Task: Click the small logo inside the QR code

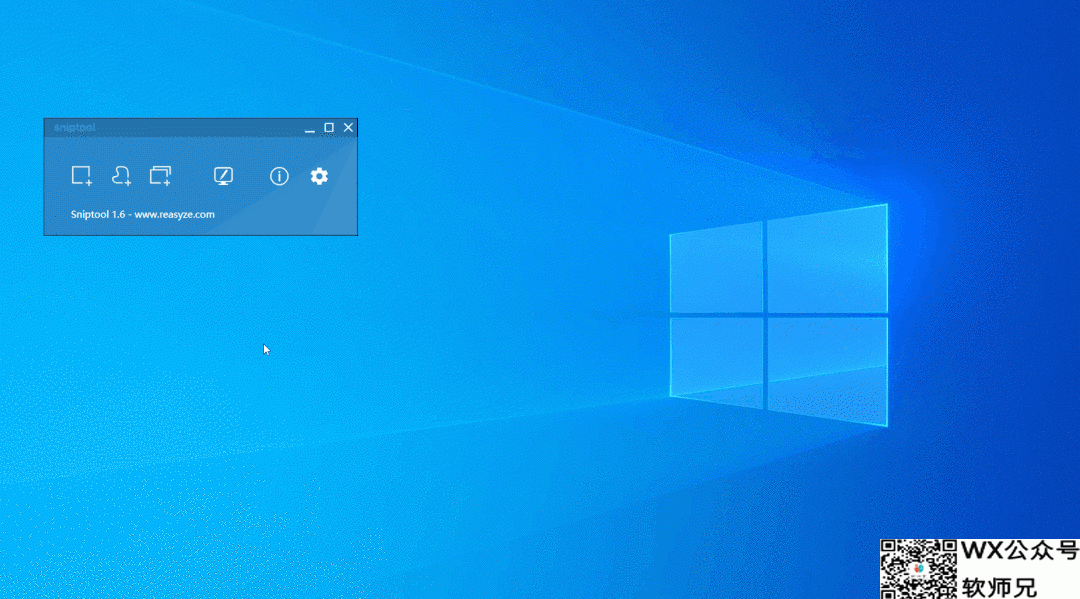Action: point(918,569)
